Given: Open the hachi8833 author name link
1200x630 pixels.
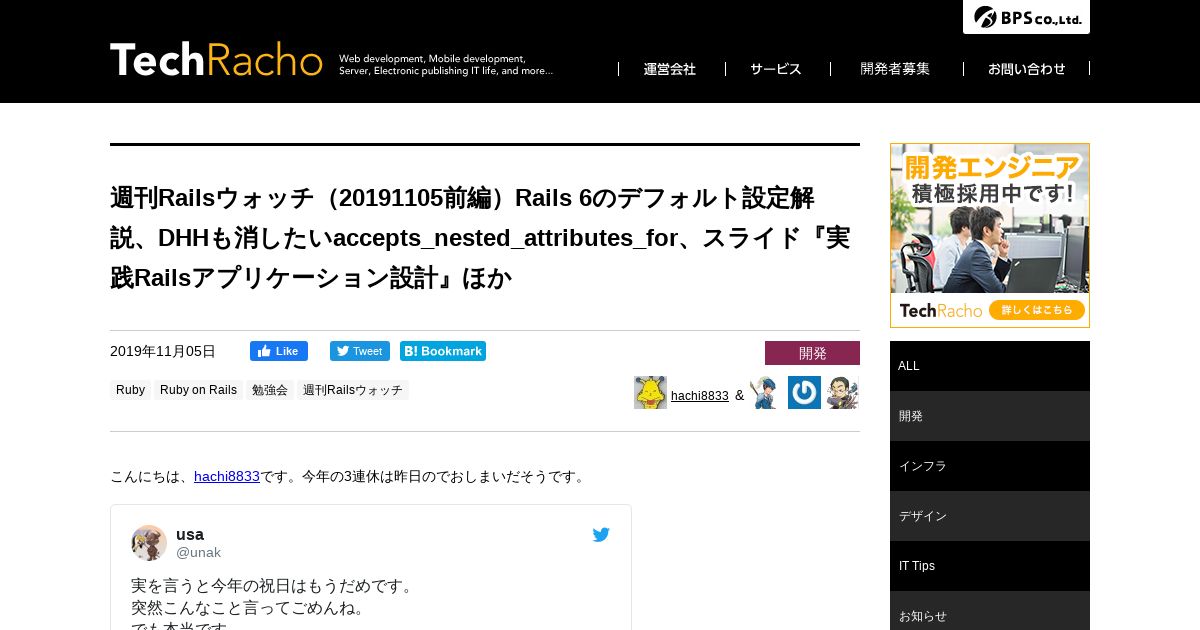Looking at the screenshot, I should [x=700, y=396].
